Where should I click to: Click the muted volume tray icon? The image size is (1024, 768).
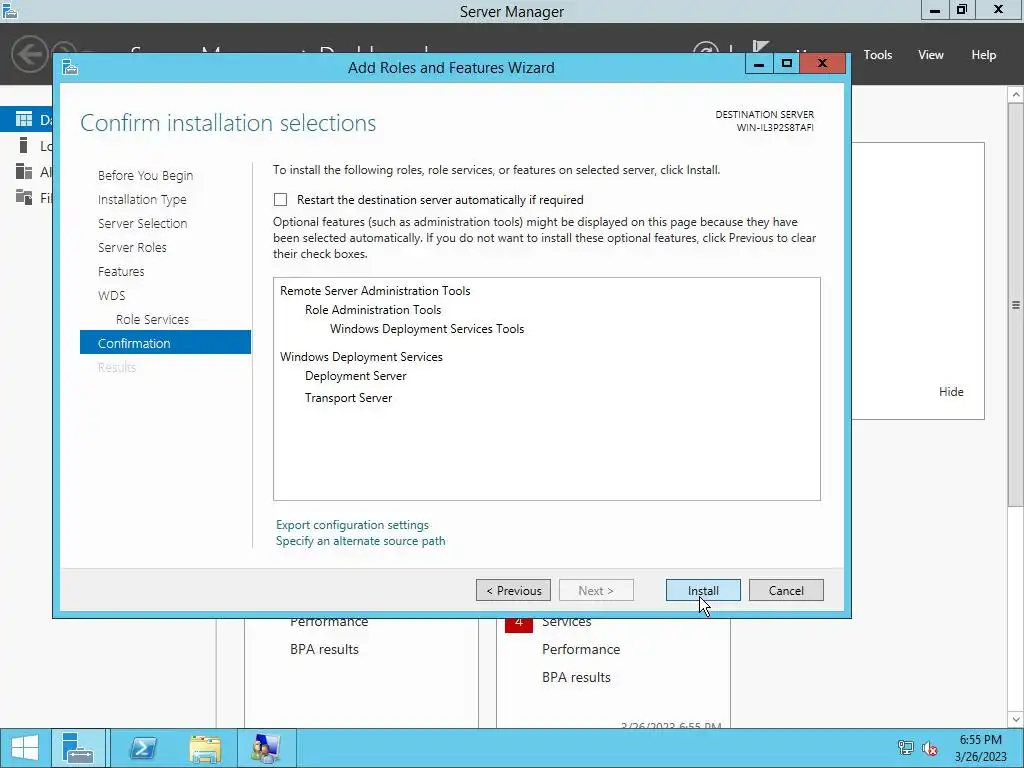point(930,748)
